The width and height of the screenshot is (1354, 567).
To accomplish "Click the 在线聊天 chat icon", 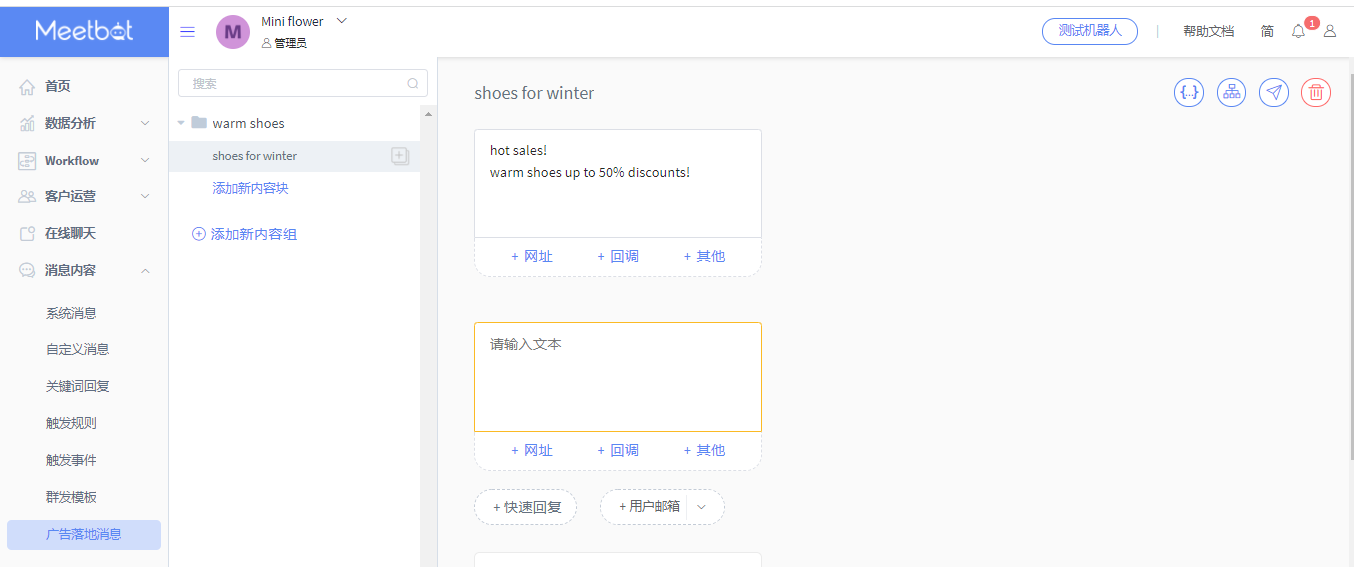I will coord(27,234).
